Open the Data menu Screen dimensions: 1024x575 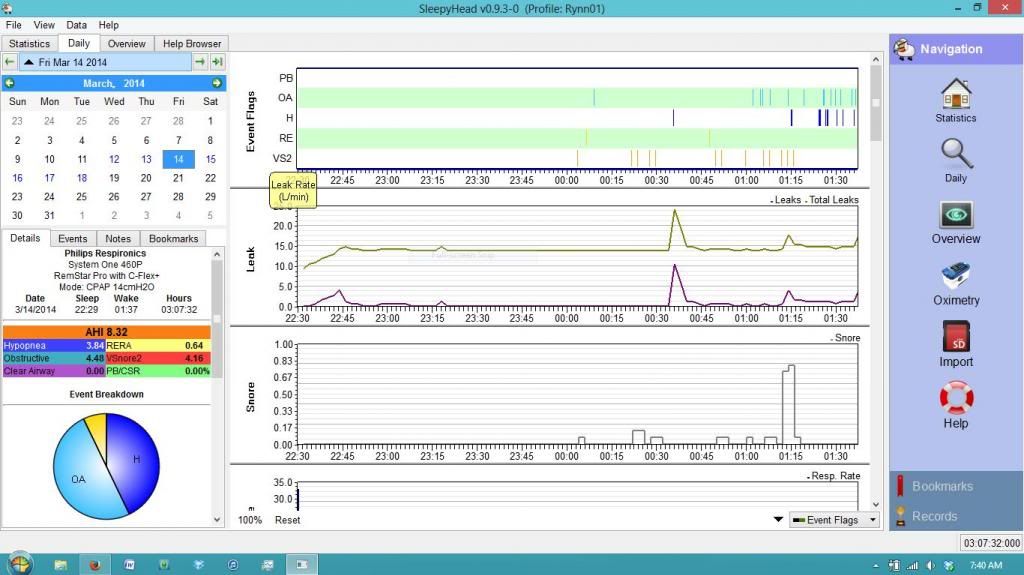[76, 25]
